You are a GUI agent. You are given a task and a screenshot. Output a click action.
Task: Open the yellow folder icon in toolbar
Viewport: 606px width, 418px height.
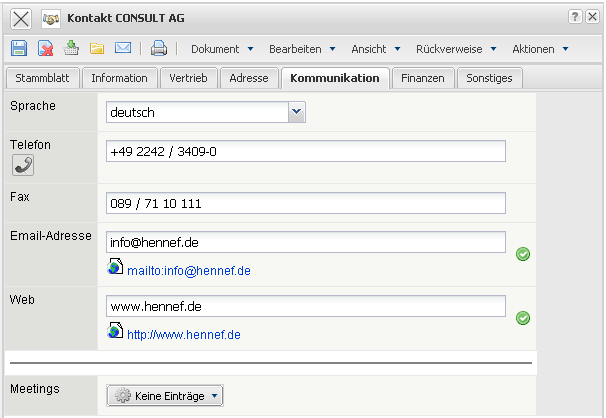97,48
